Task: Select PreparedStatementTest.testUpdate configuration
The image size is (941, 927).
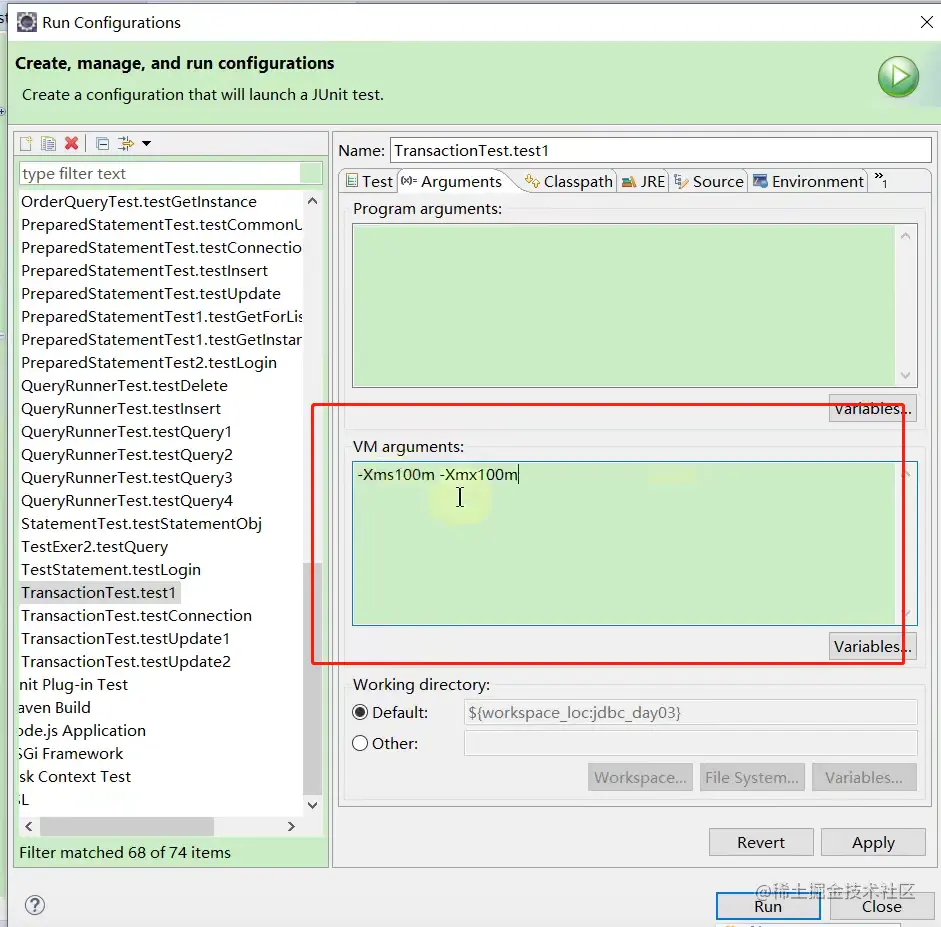Action: click(151, 293)
